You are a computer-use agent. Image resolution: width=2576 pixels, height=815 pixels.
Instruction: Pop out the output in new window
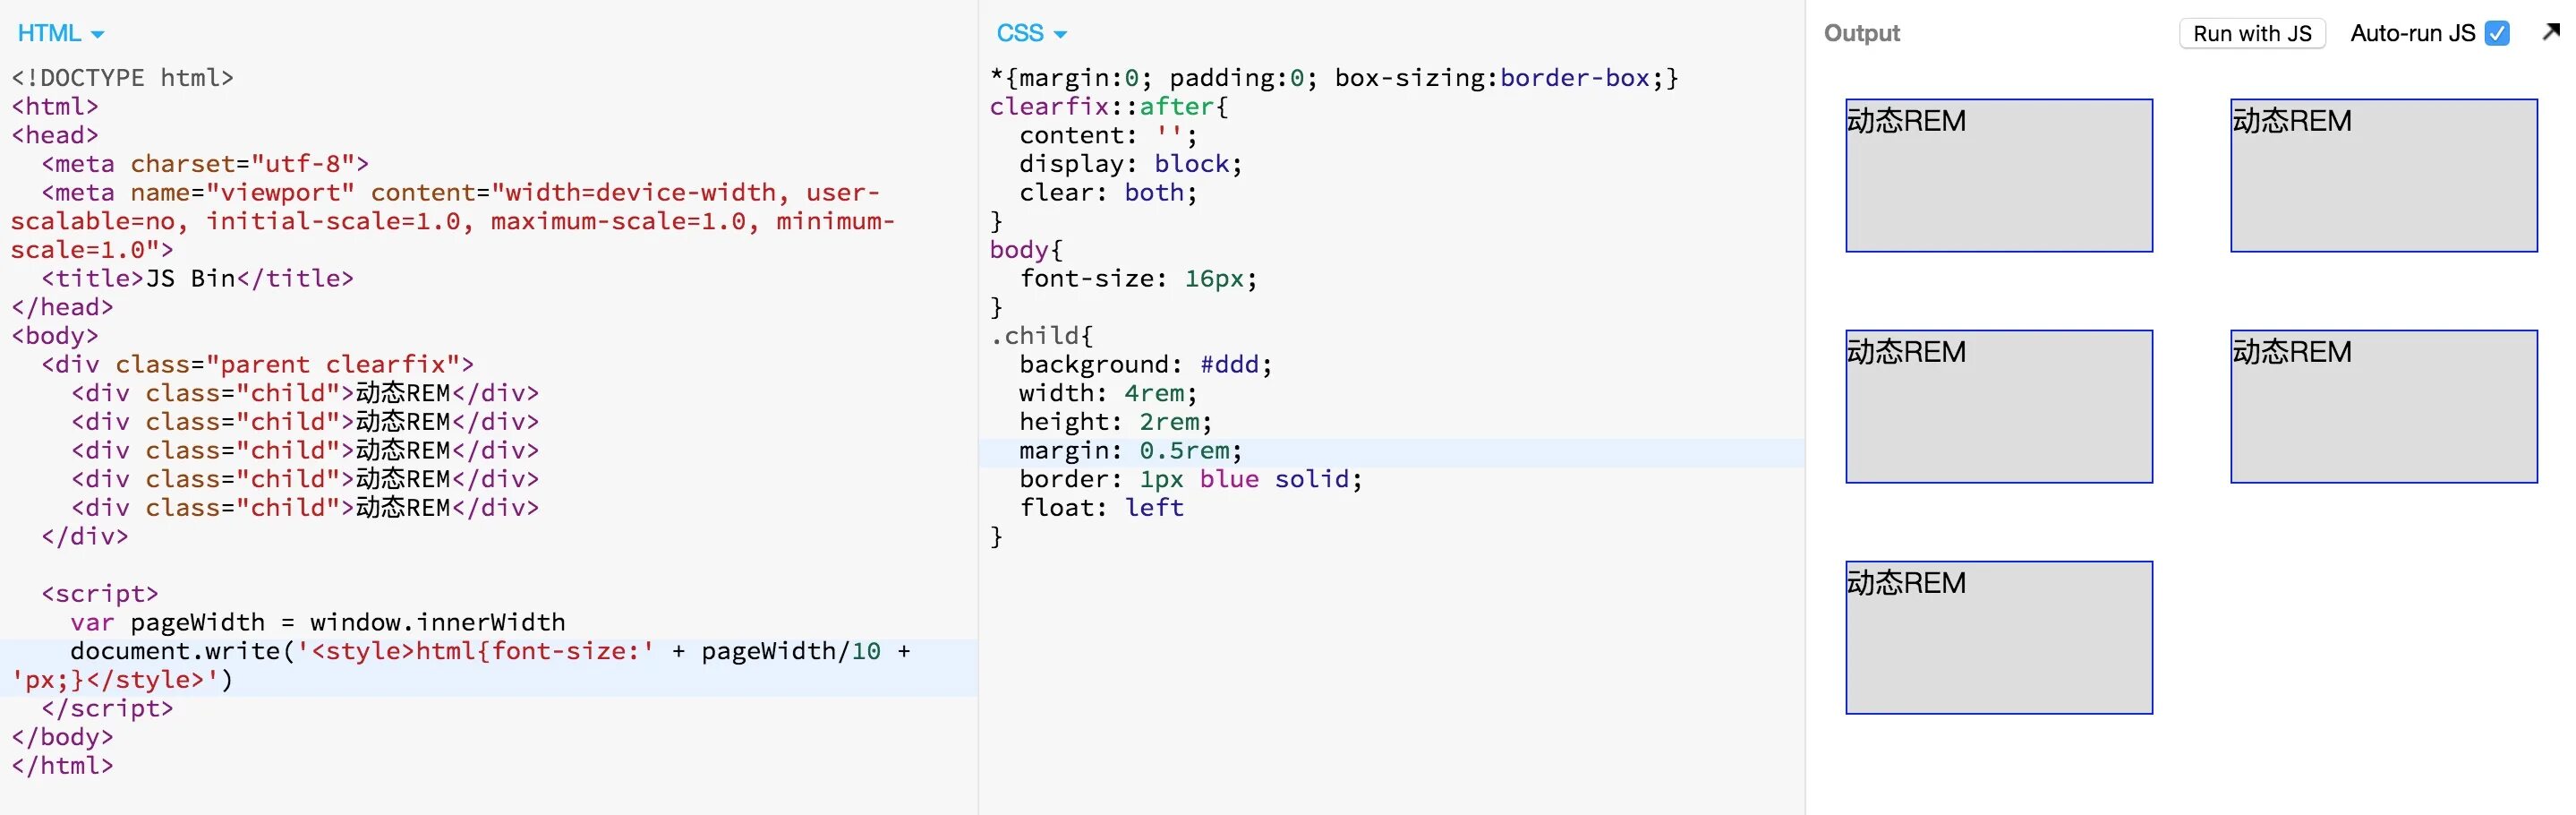2552,32
